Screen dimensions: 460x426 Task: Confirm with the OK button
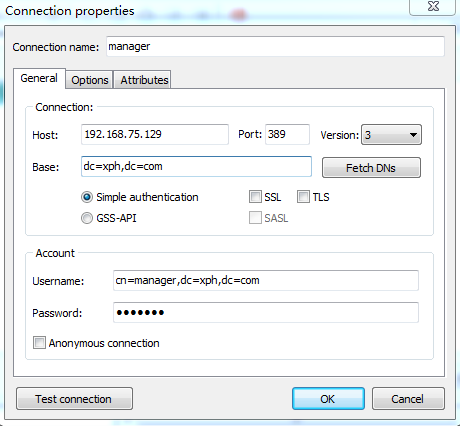coord(328,399)
